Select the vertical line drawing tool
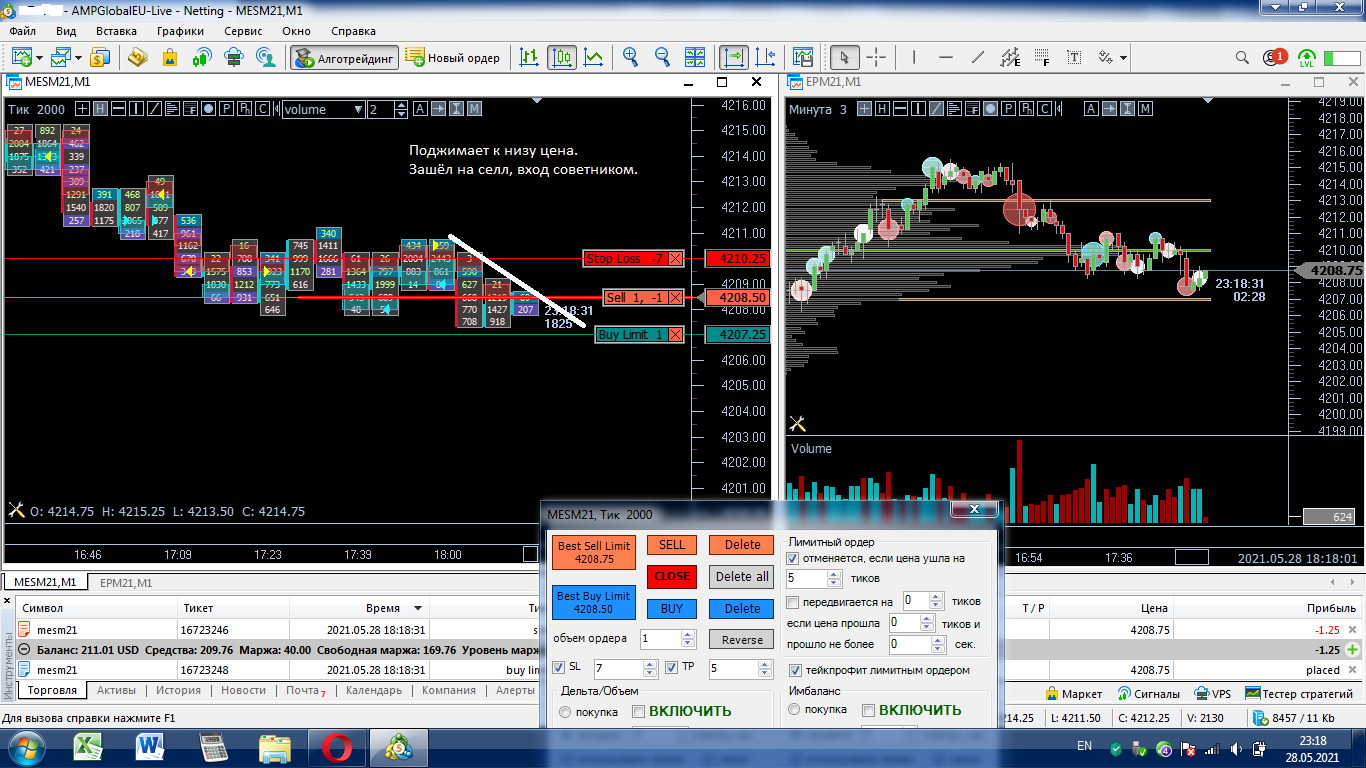The height and width of the screenshot is (768, 1366). click(915, 57)
